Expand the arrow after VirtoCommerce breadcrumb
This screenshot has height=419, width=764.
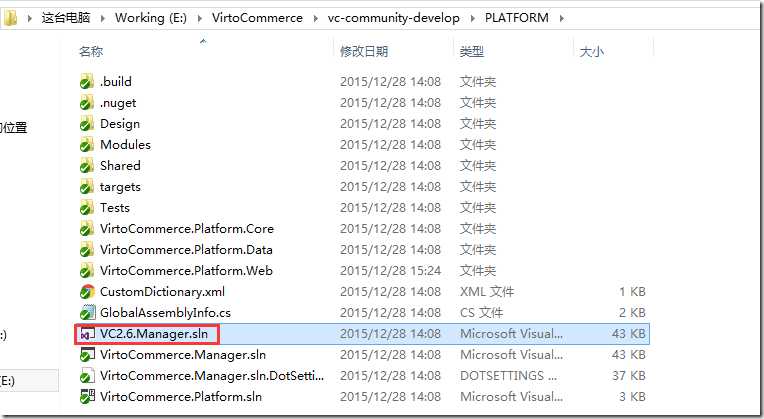tap(316, 19)
